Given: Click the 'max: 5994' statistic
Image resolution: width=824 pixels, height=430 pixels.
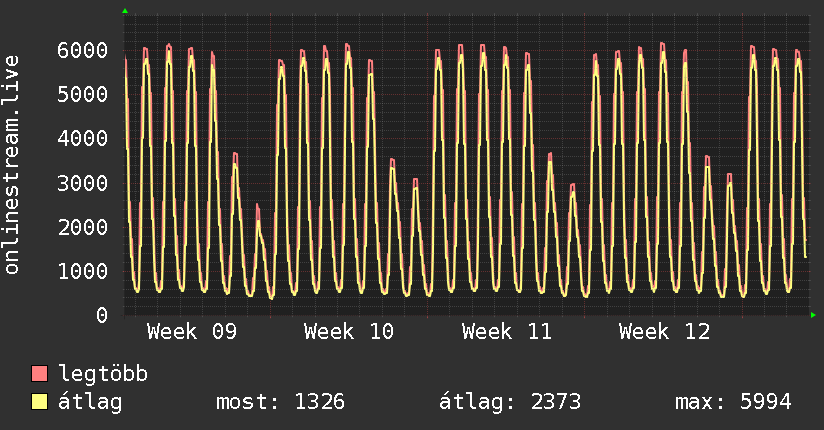Looking at the screenshot, I should [x=733, y=402].
